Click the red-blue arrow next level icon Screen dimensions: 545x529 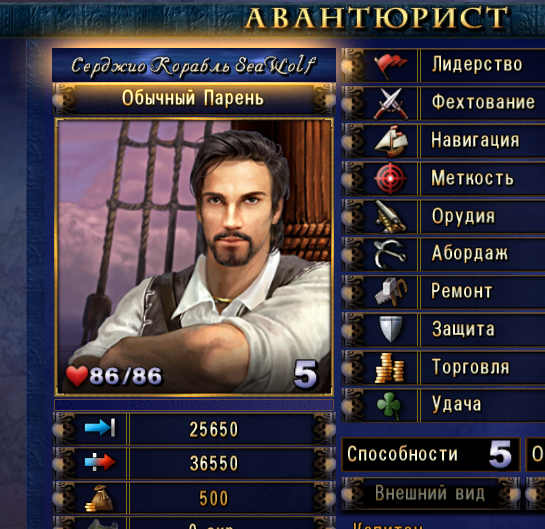coord(100,463)
